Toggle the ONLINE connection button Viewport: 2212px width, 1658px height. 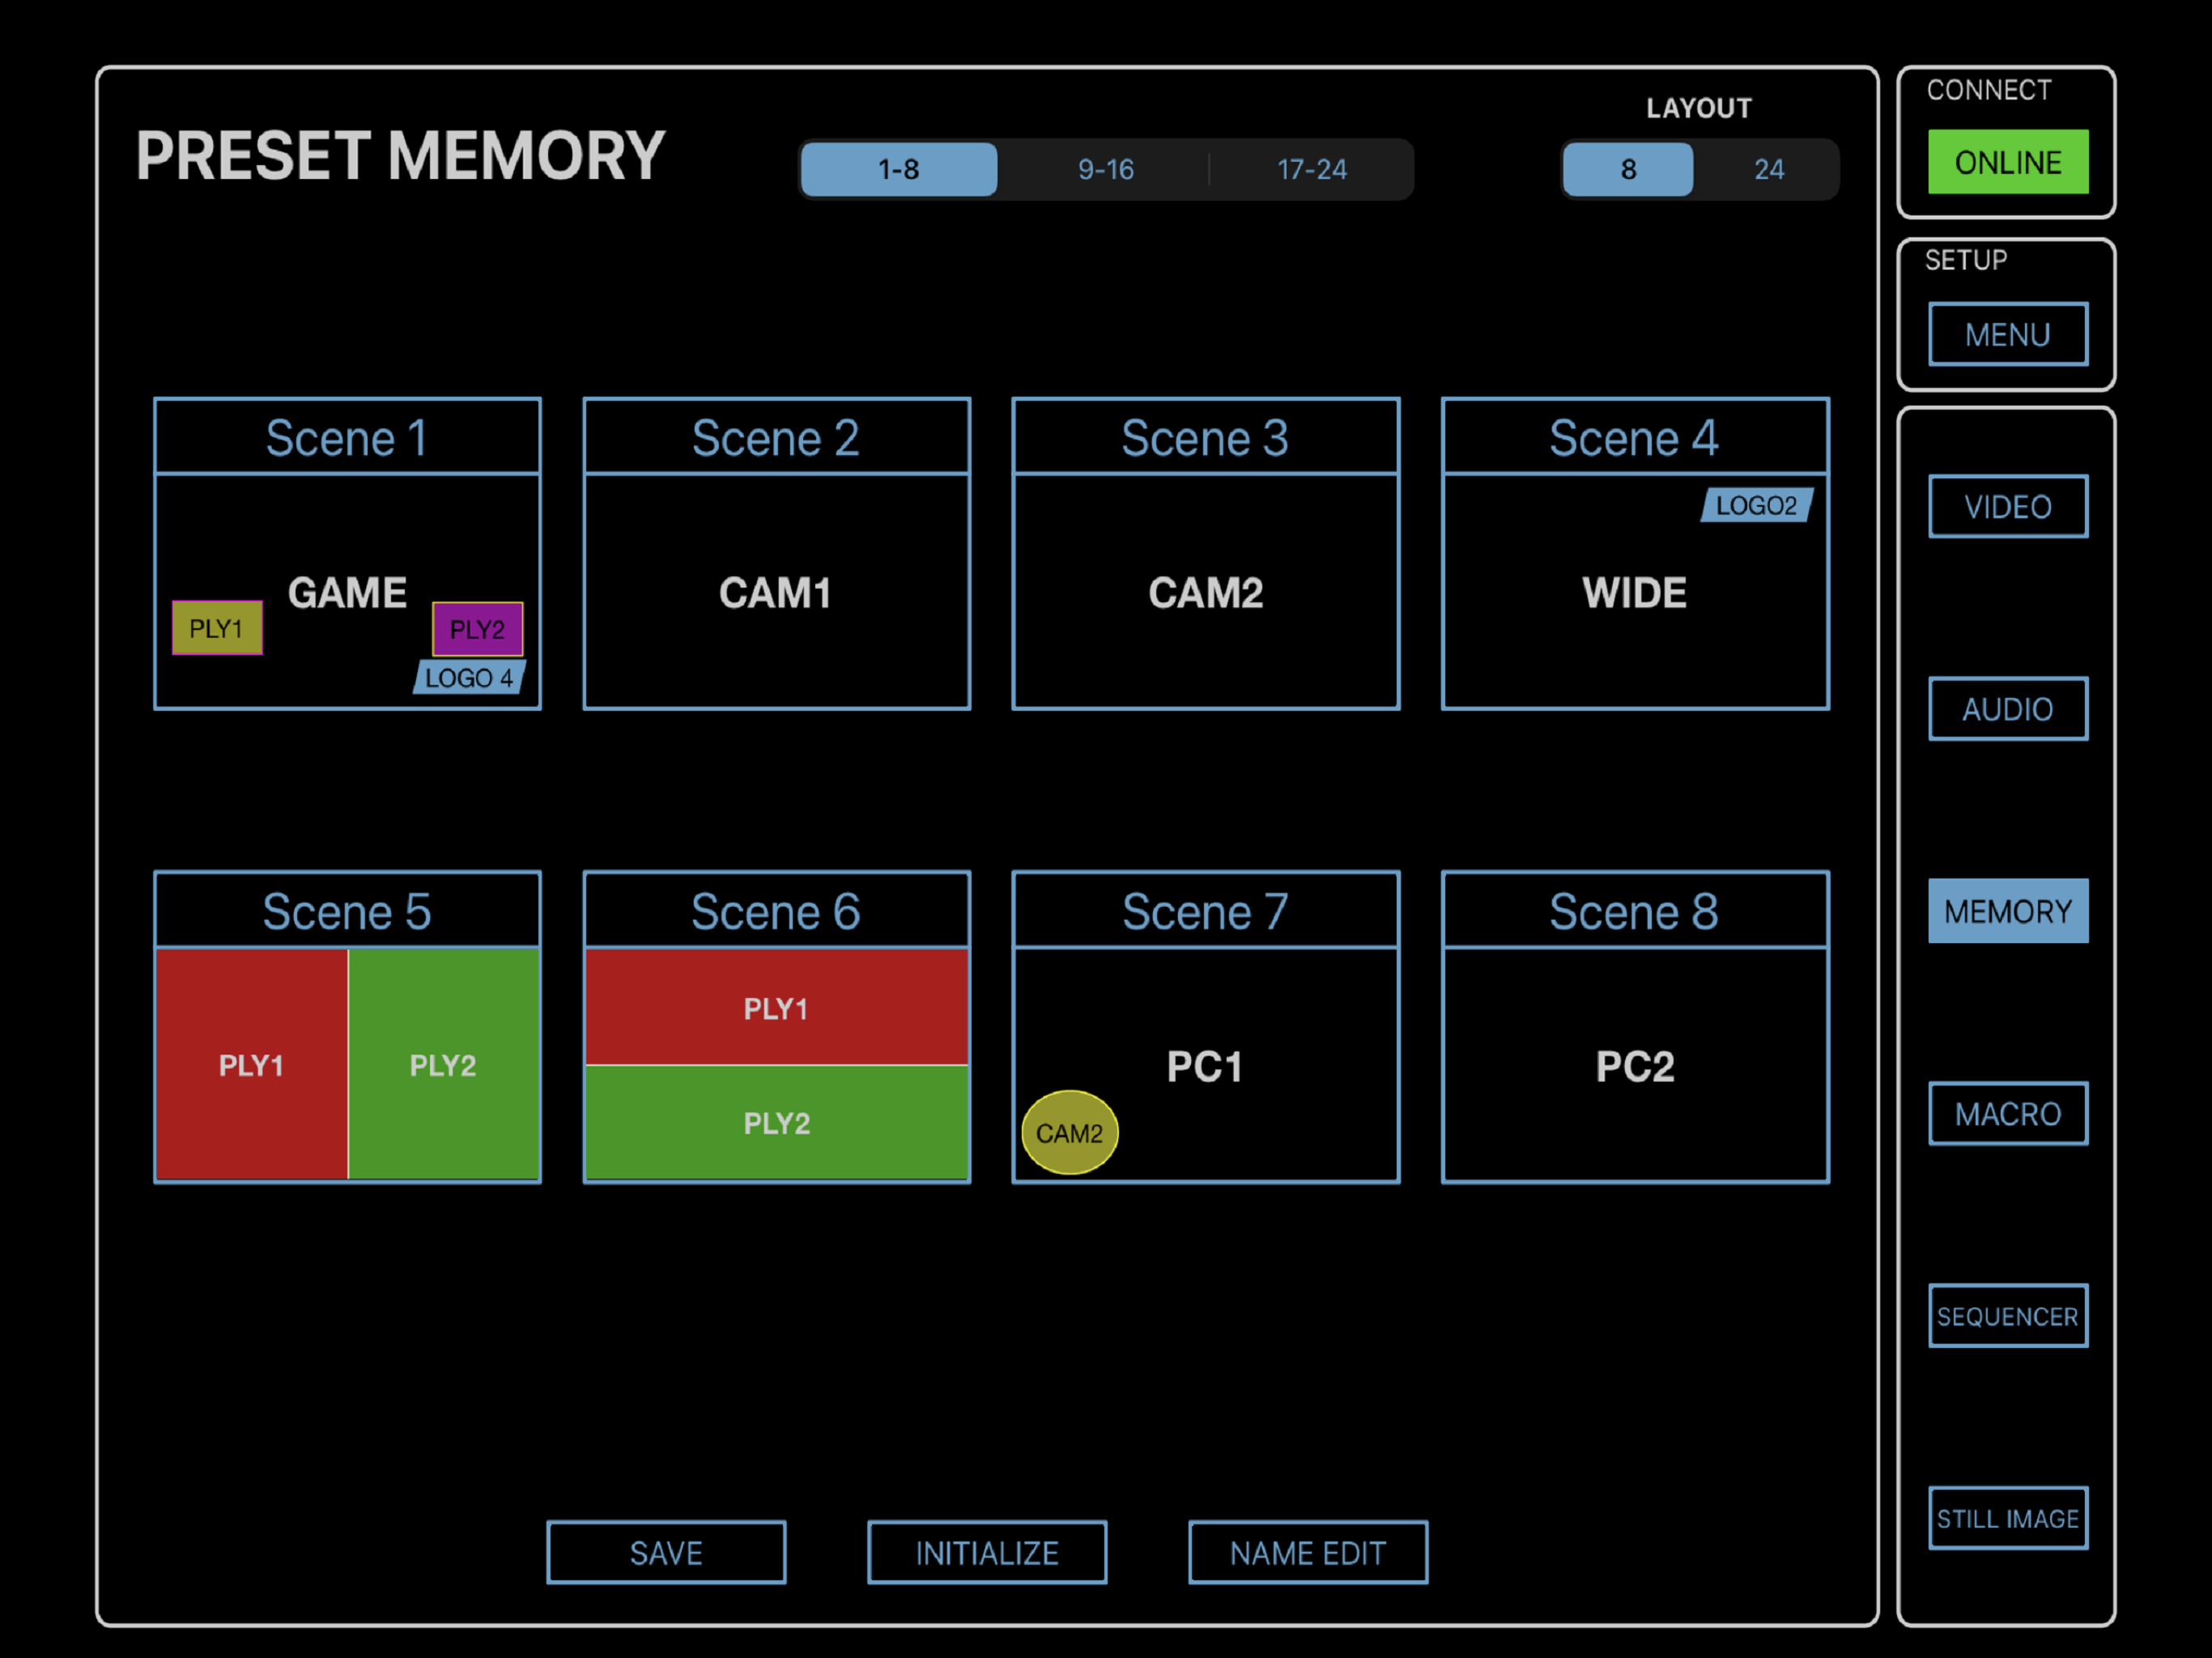tap(2007, 162)
